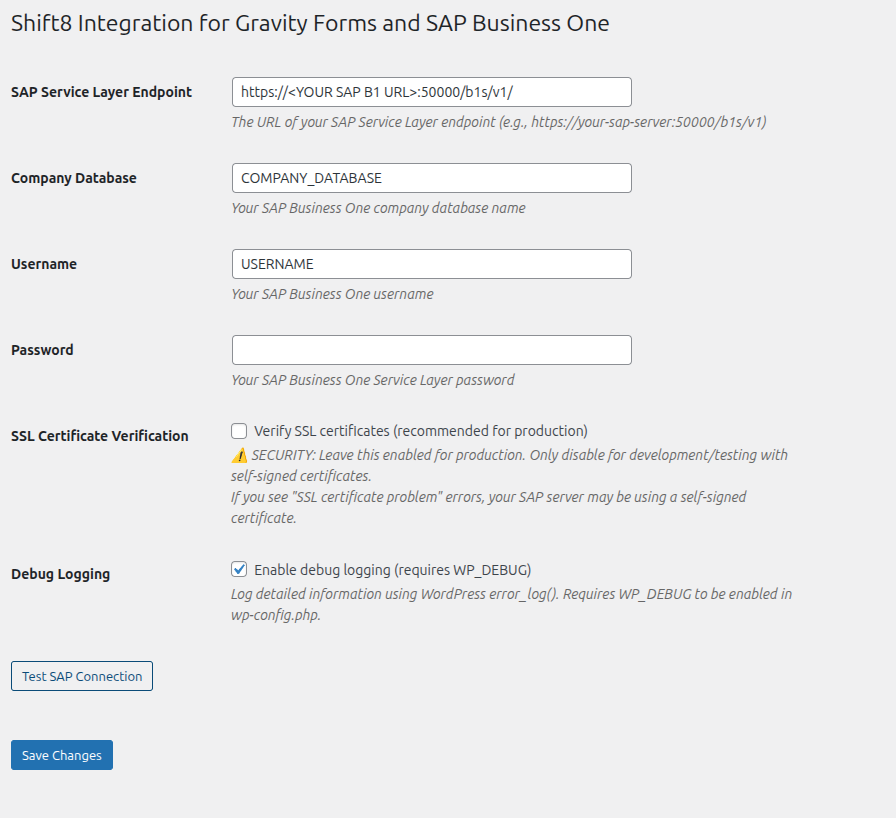
Task: Click the yellow SECURITY warning icon
Action: (237, 454)
